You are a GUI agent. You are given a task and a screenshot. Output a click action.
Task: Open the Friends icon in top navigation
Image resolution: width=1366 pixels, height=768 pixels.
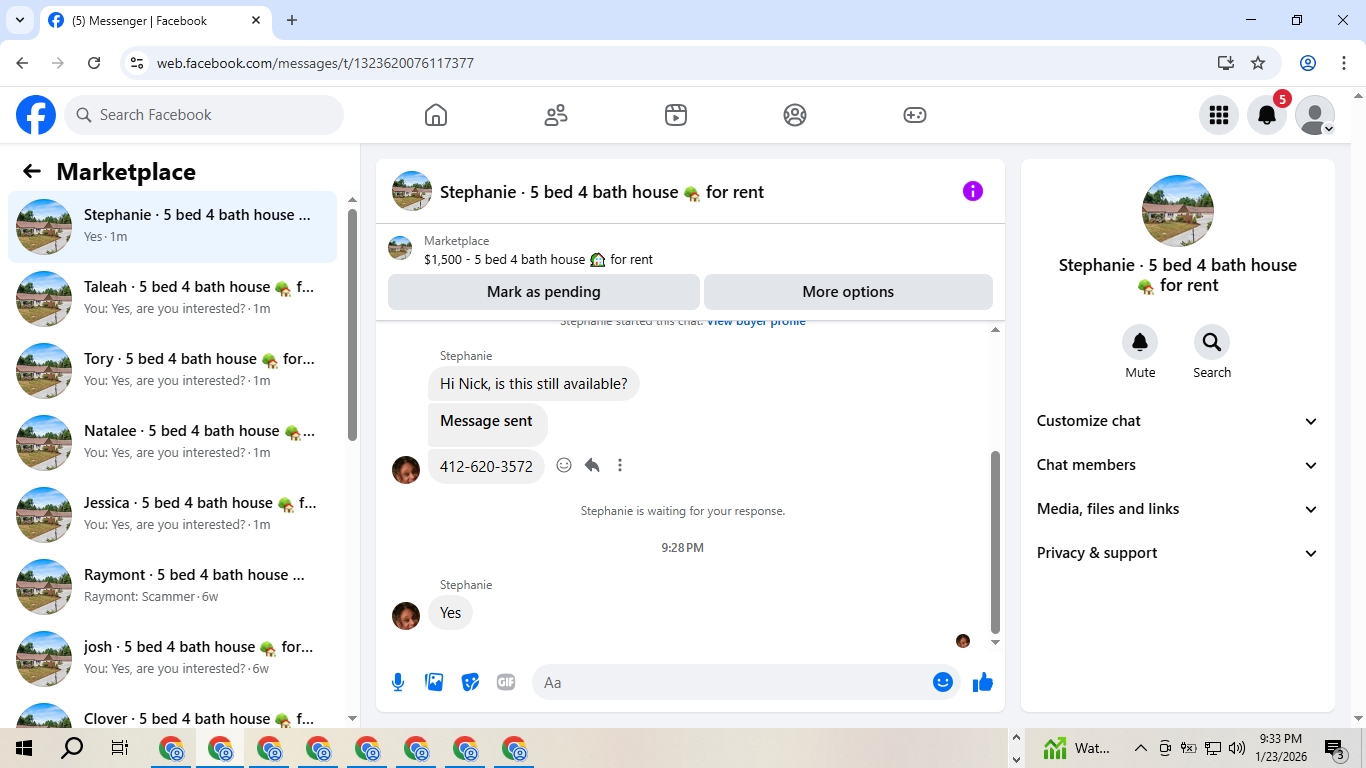click(556, 115)
